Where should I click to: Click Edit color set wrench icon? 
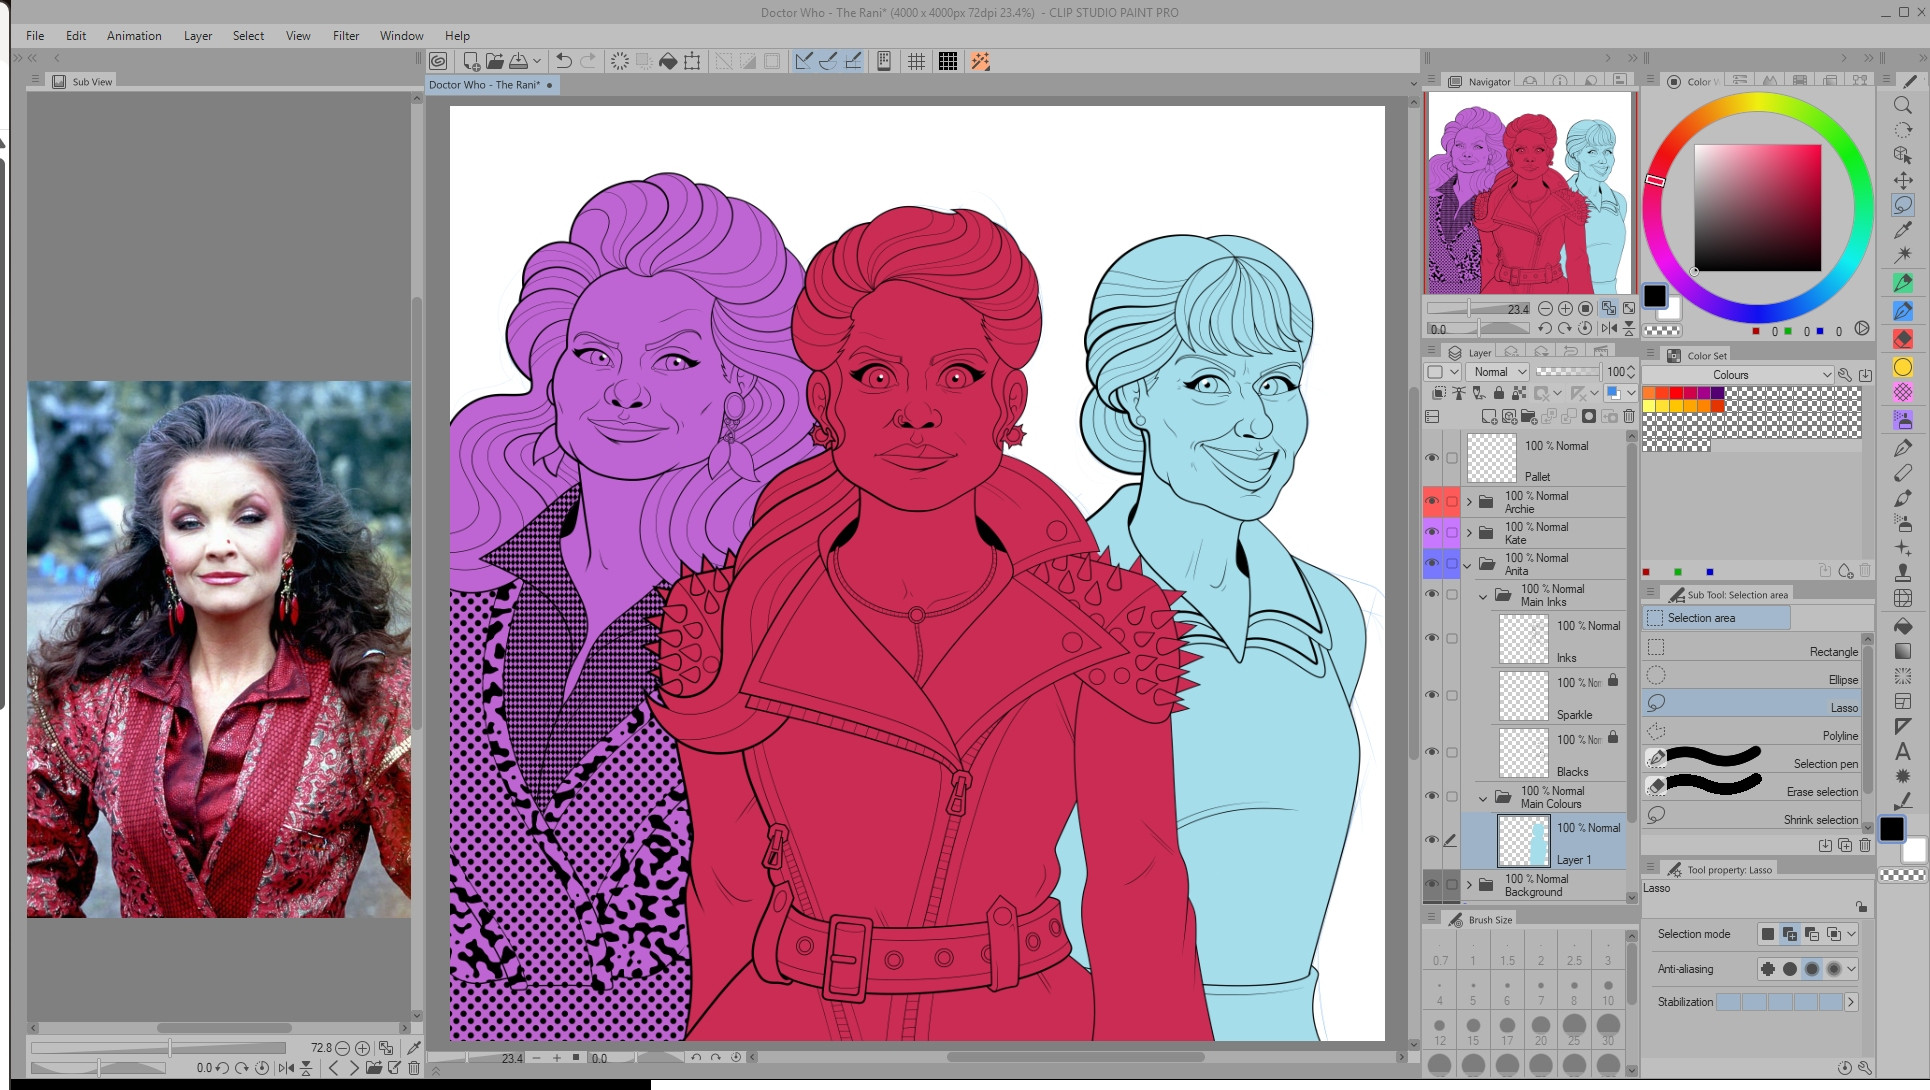click(x=1845, y=375)
